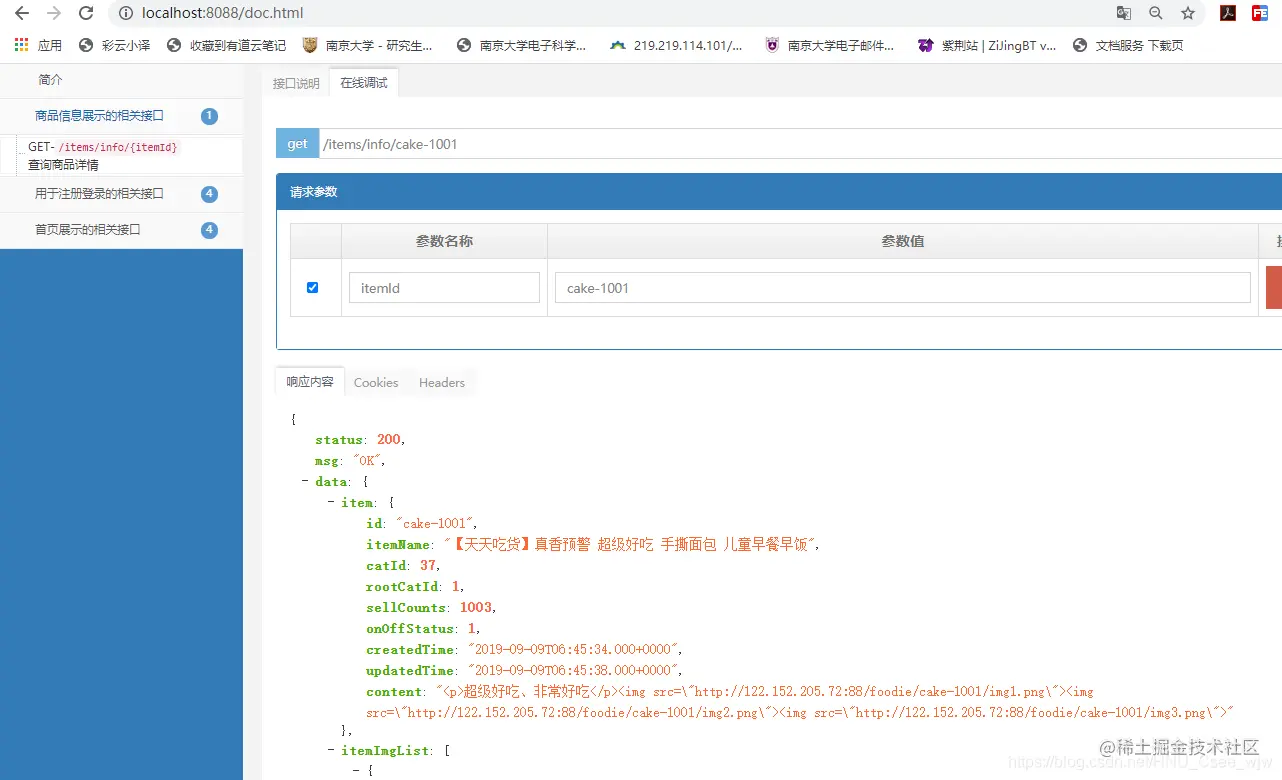Select the 查询商品详情 endpoint in the sidebar

(120, 155)
